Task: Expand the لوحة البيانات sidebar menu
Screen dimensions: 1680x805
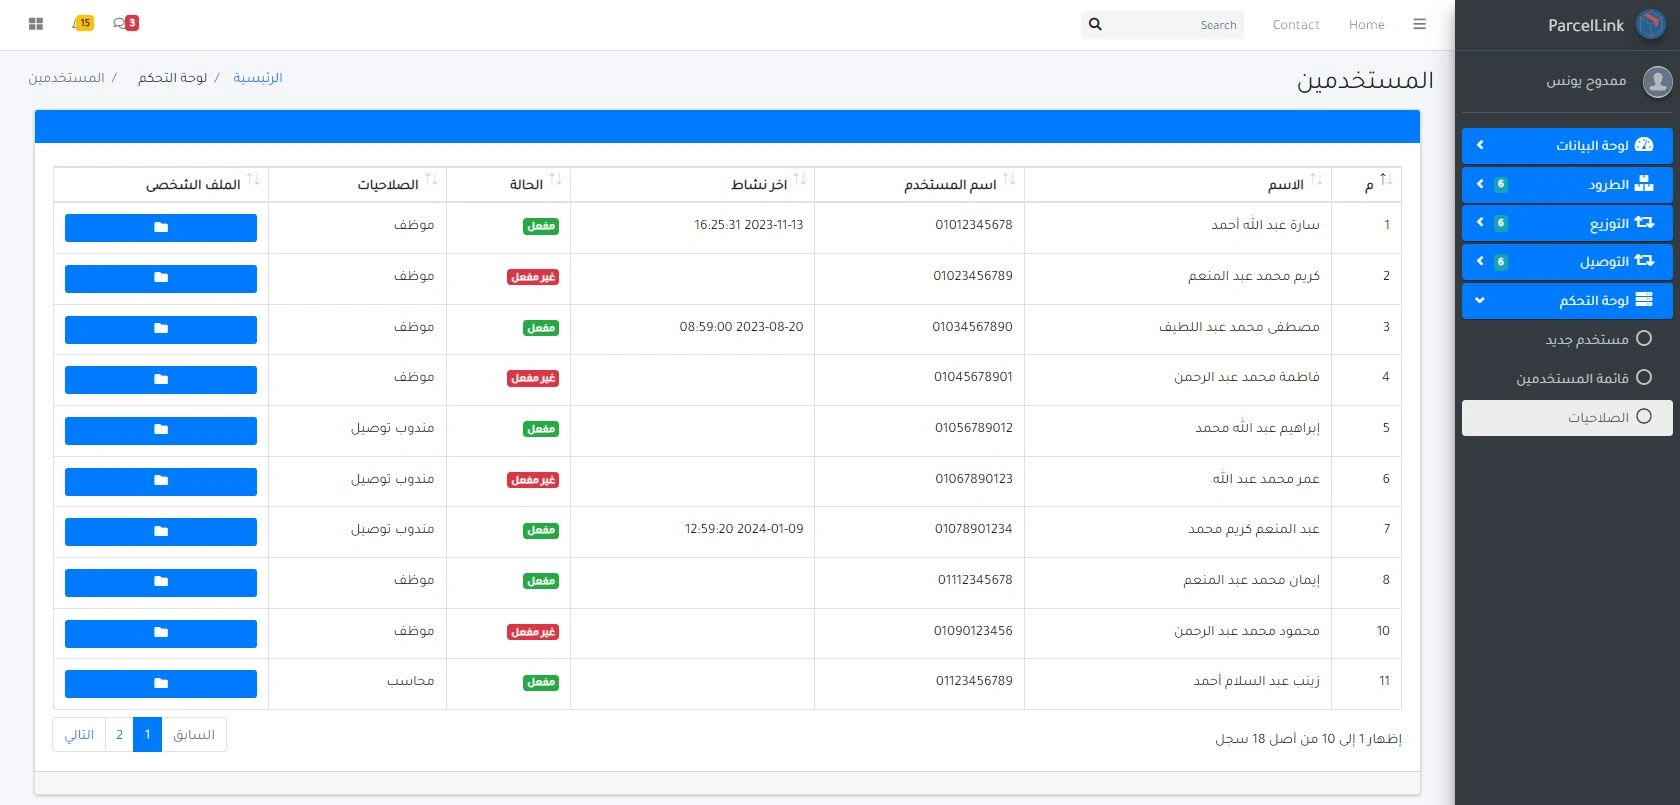Action: click(1567, 145)
